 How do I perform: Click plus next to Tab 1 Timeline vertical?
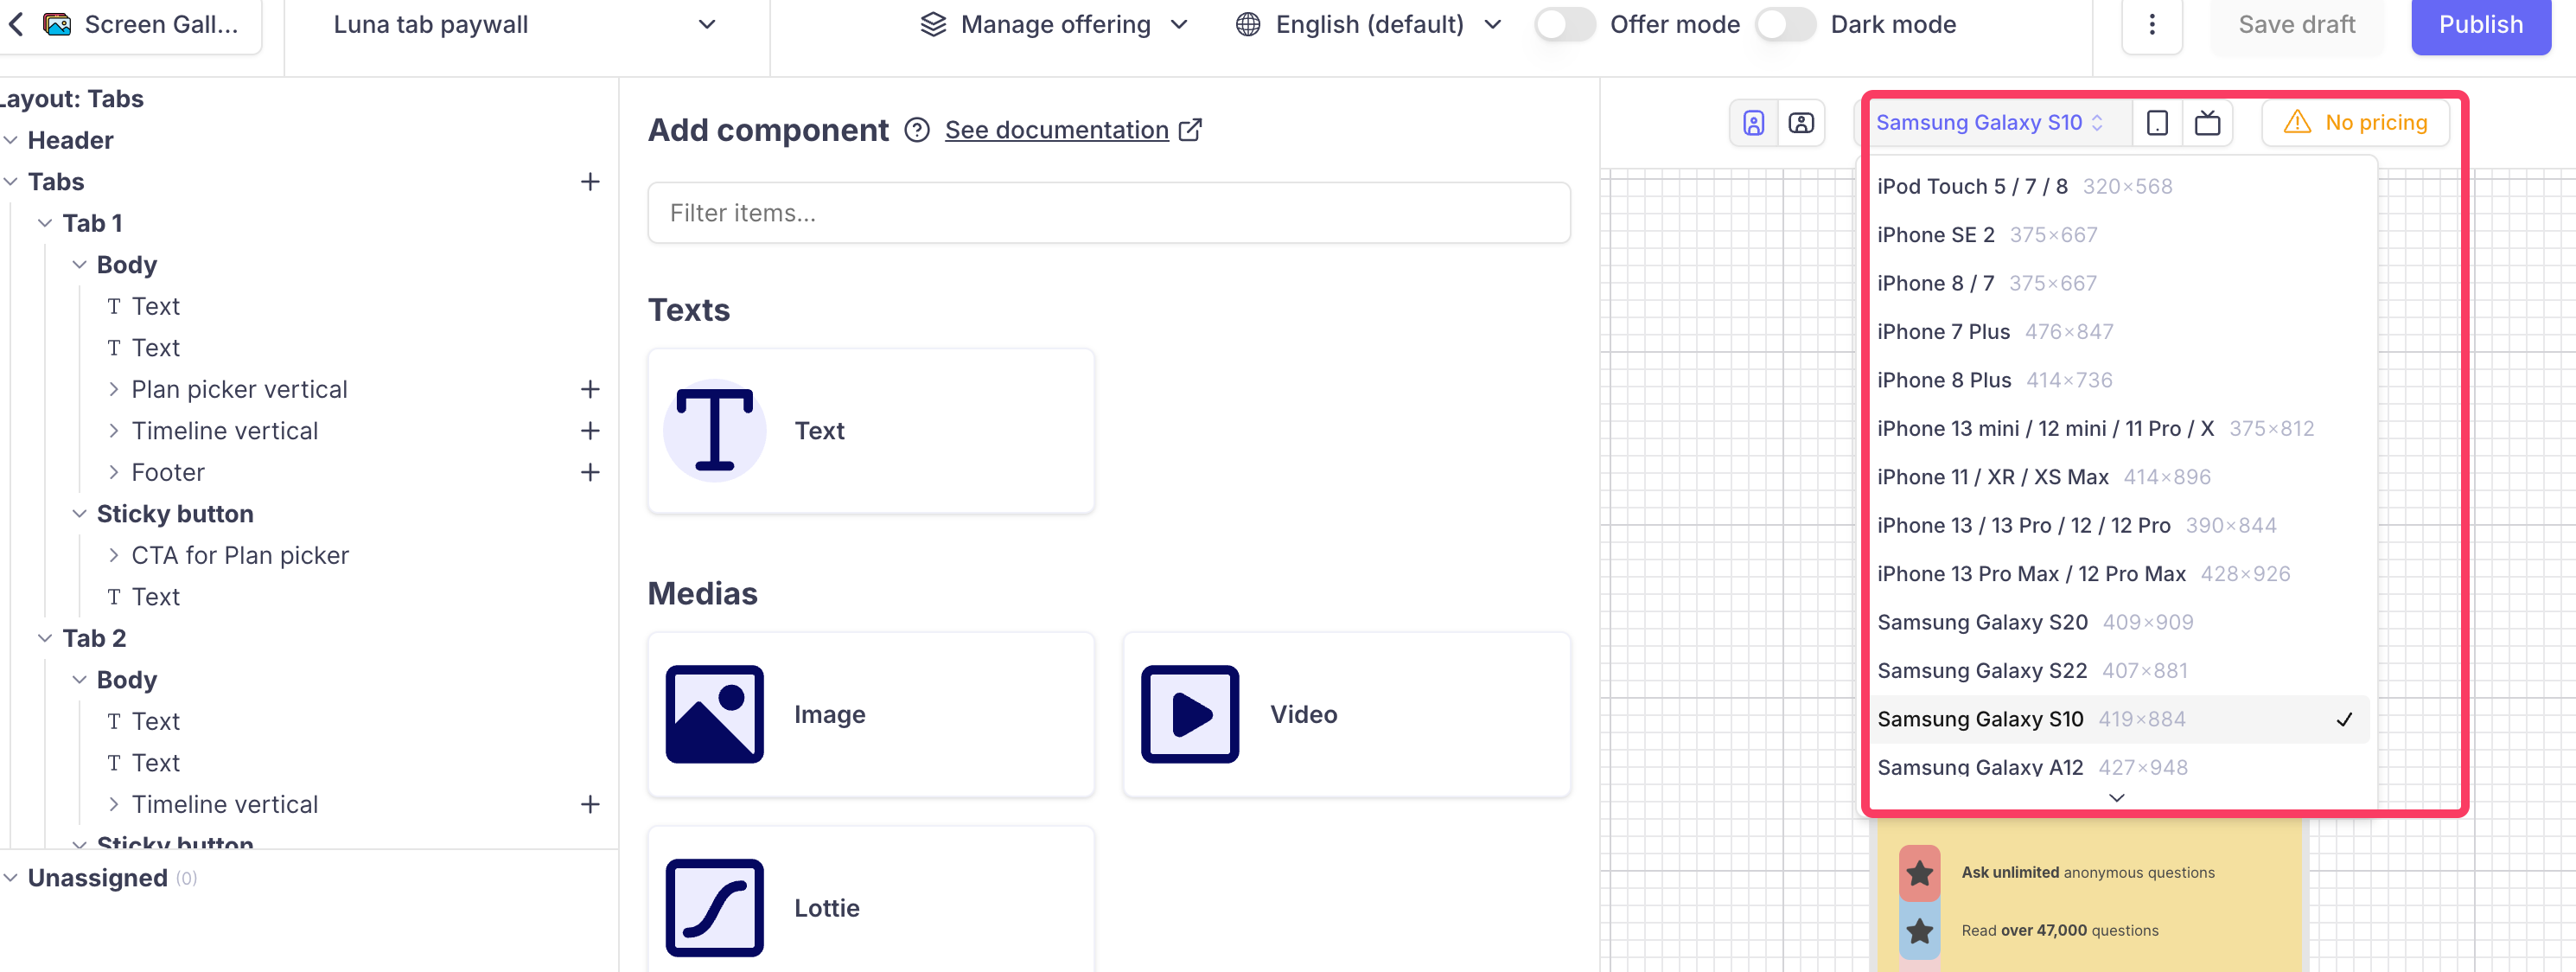pos(590,431)
